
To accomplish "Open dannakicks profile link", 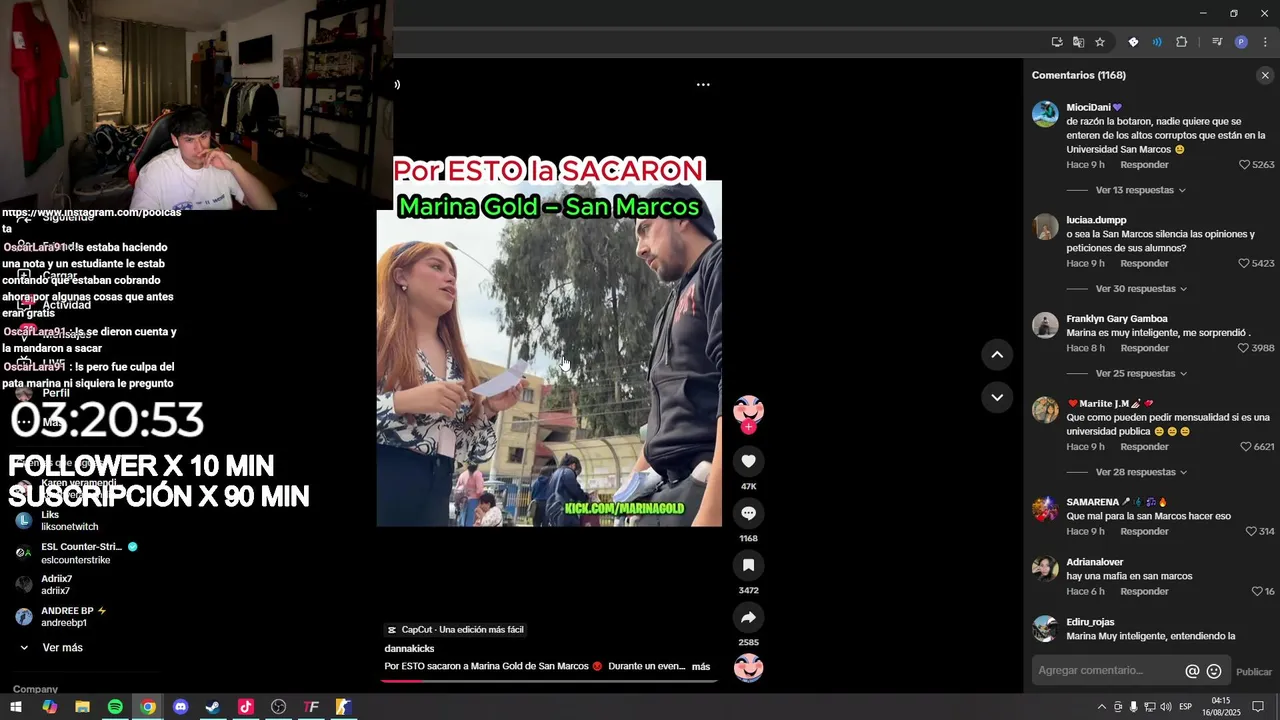I will coord(409,649).
